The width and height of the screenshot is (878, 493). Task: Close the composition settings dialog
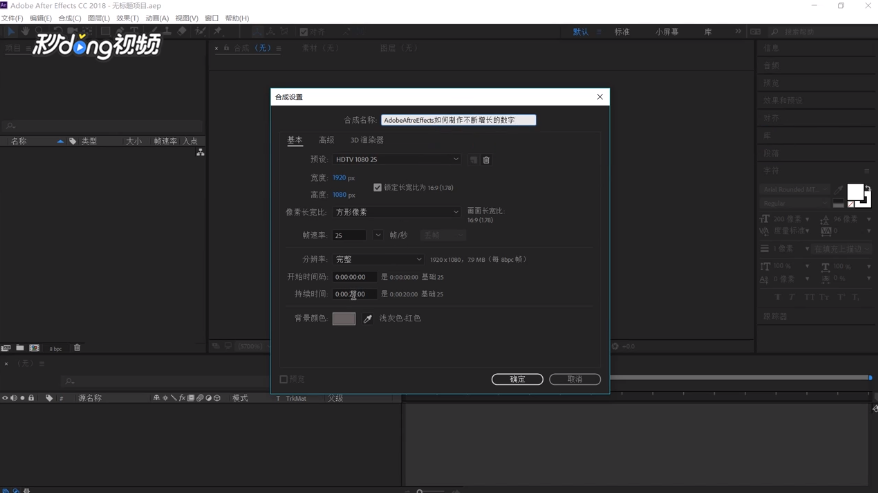pos(600,97)
